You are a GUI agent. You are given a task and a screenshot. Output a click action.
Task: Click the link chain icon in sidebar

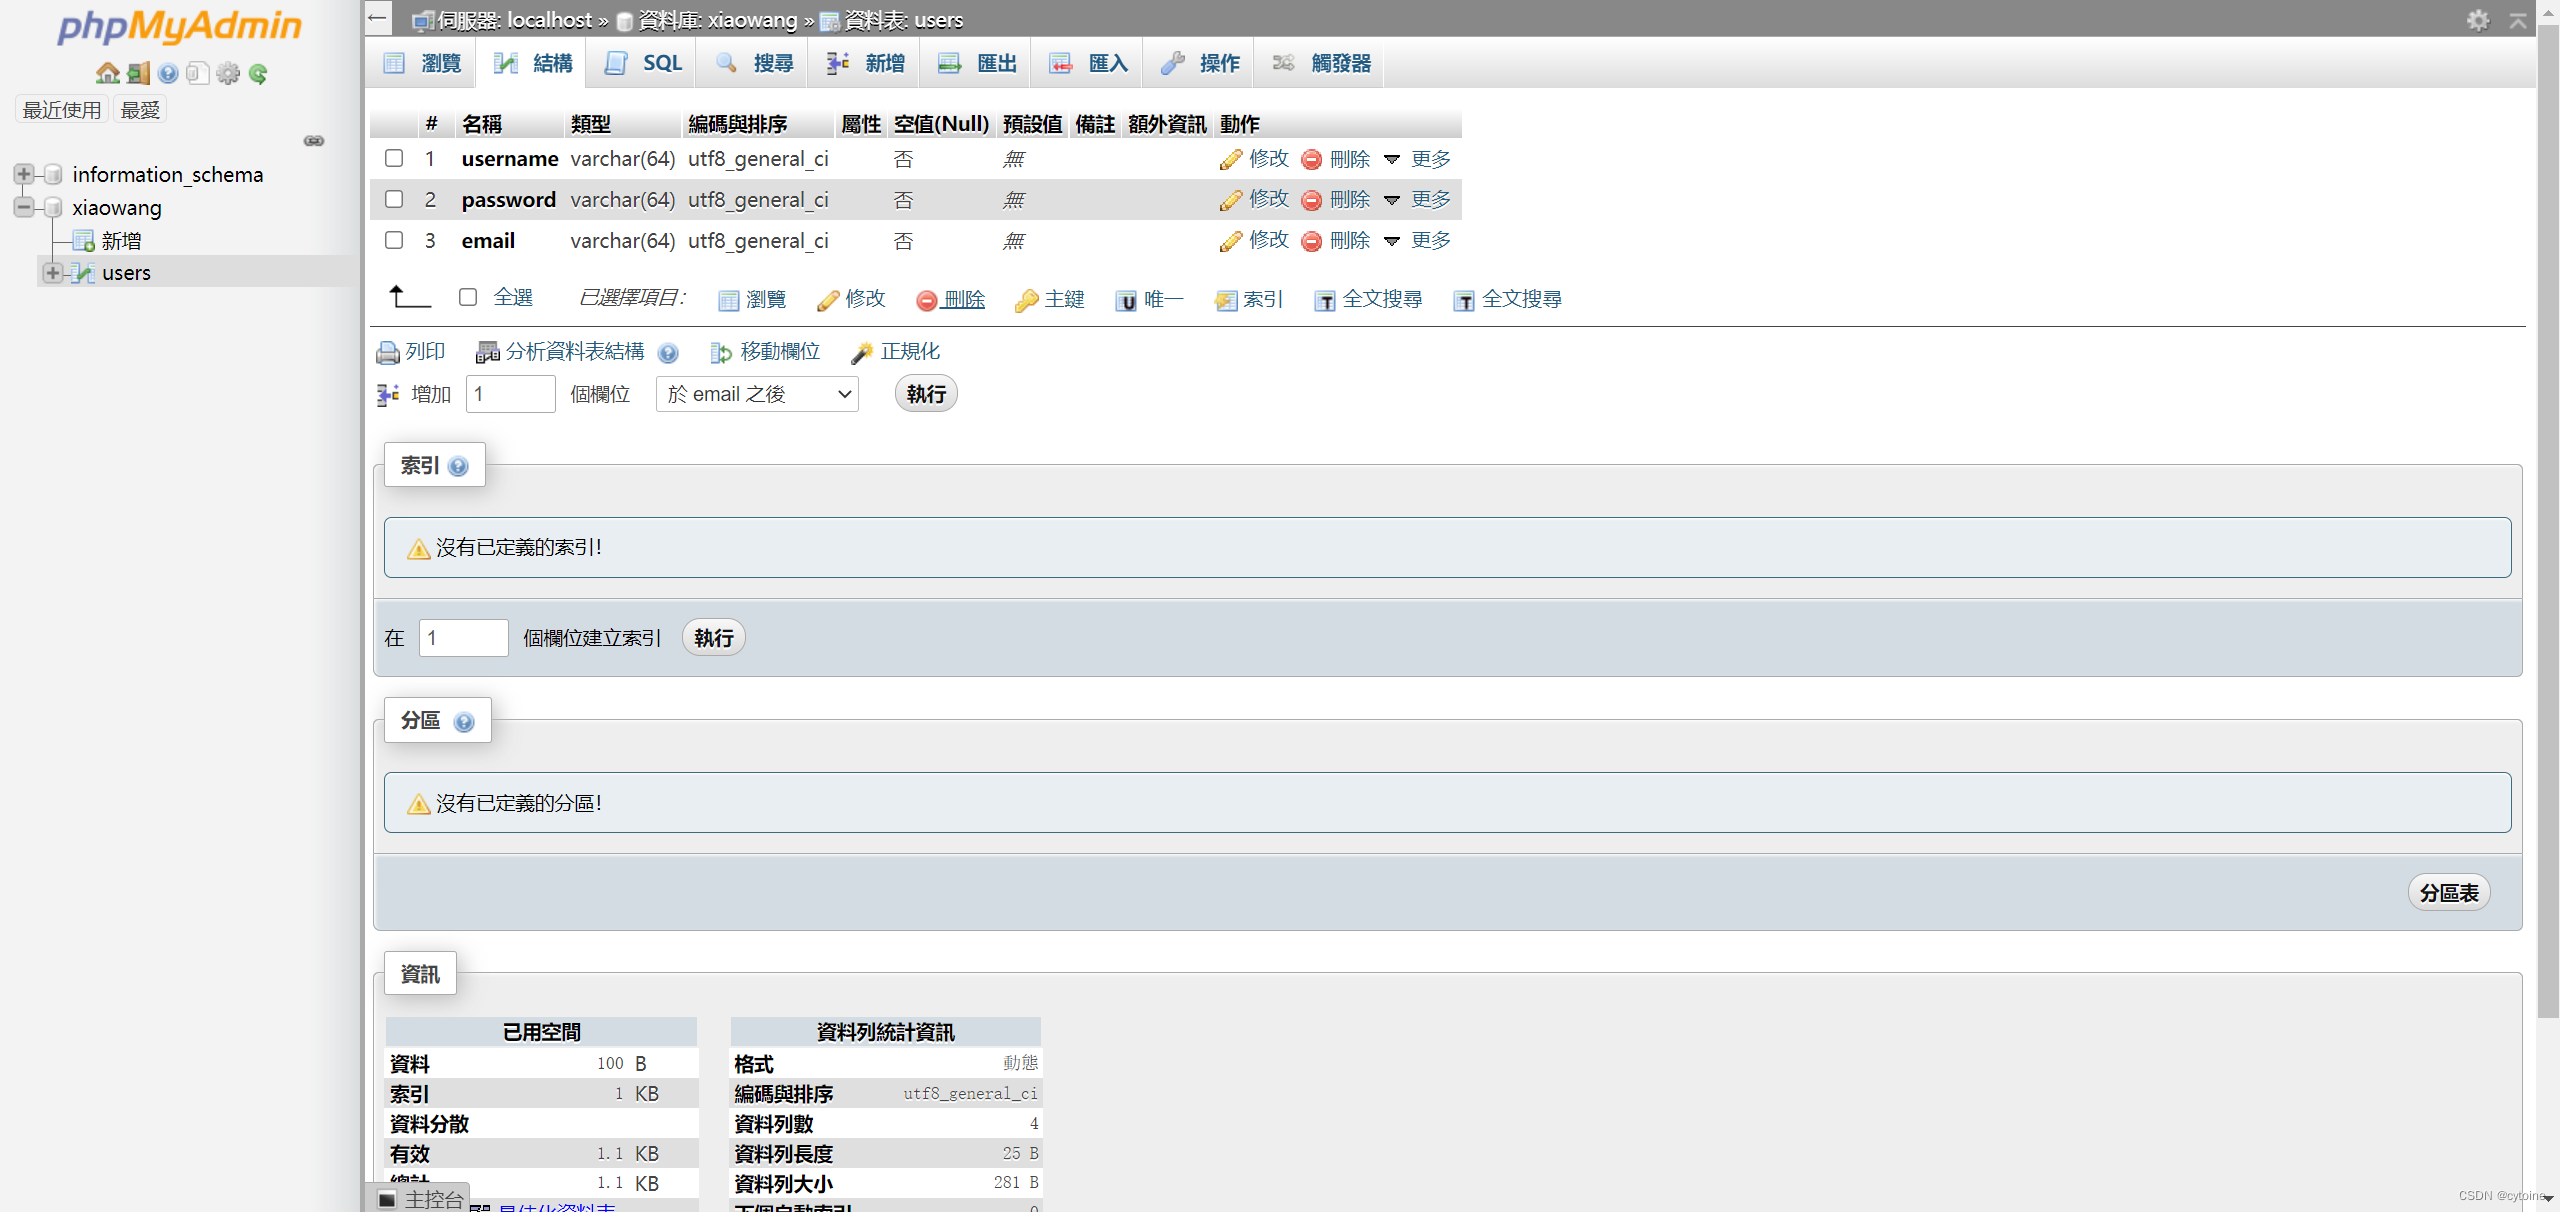pos(314,141)
